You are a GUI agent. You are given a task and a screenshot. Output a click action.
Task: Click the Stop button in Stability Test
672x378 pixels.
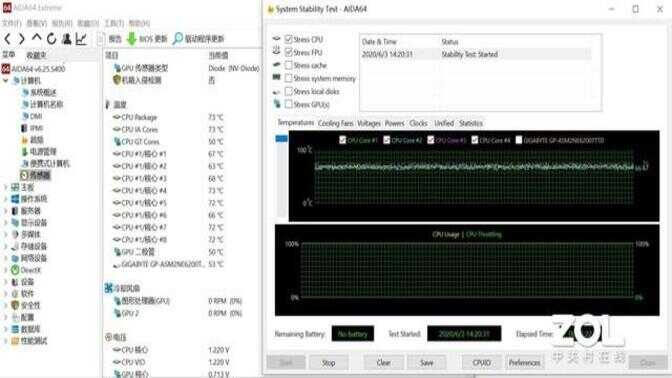pos(328,363)
